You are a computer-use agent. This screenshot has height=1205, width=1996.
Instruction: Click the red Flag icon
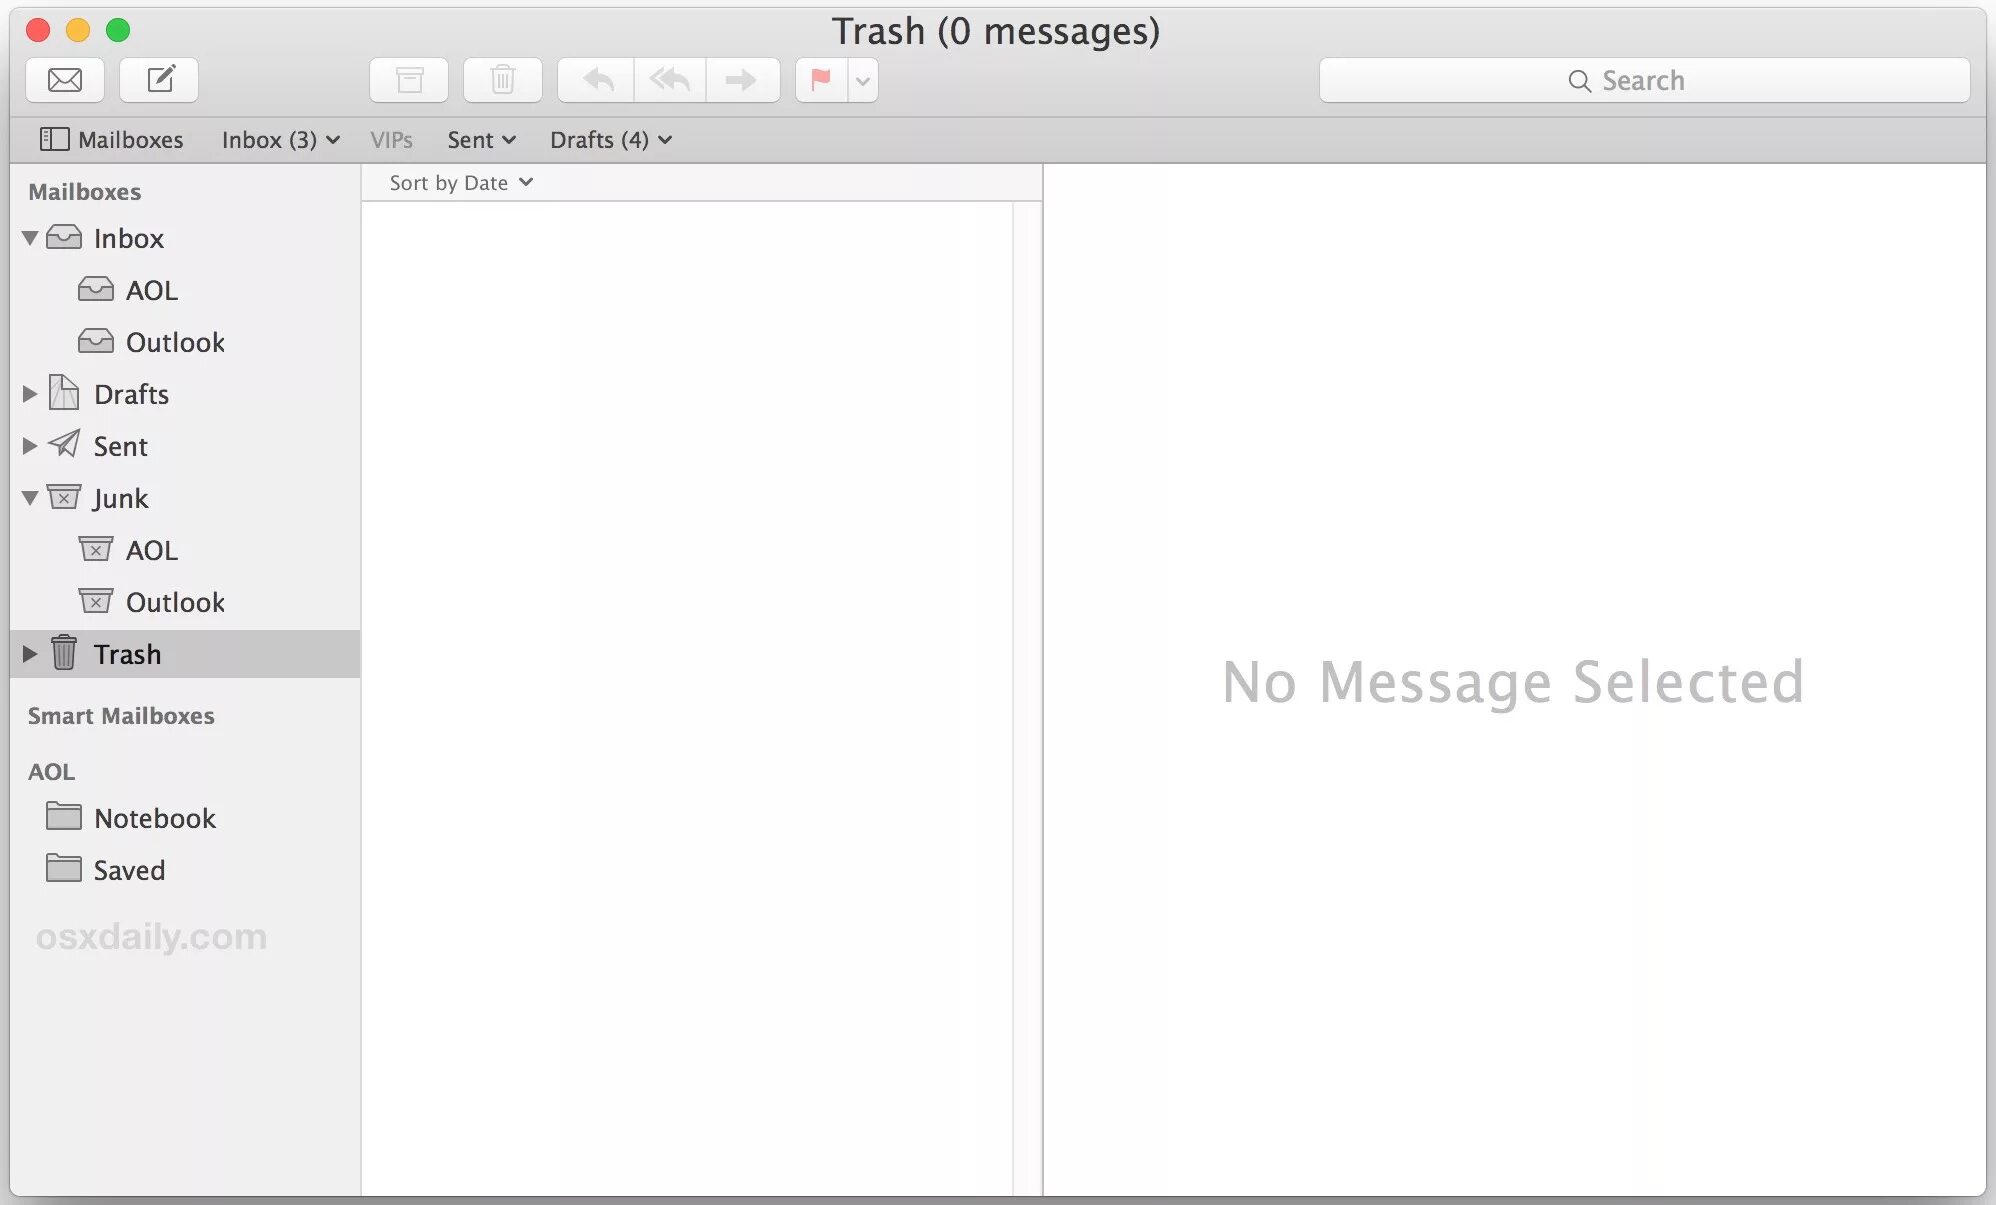pos(821,80)
